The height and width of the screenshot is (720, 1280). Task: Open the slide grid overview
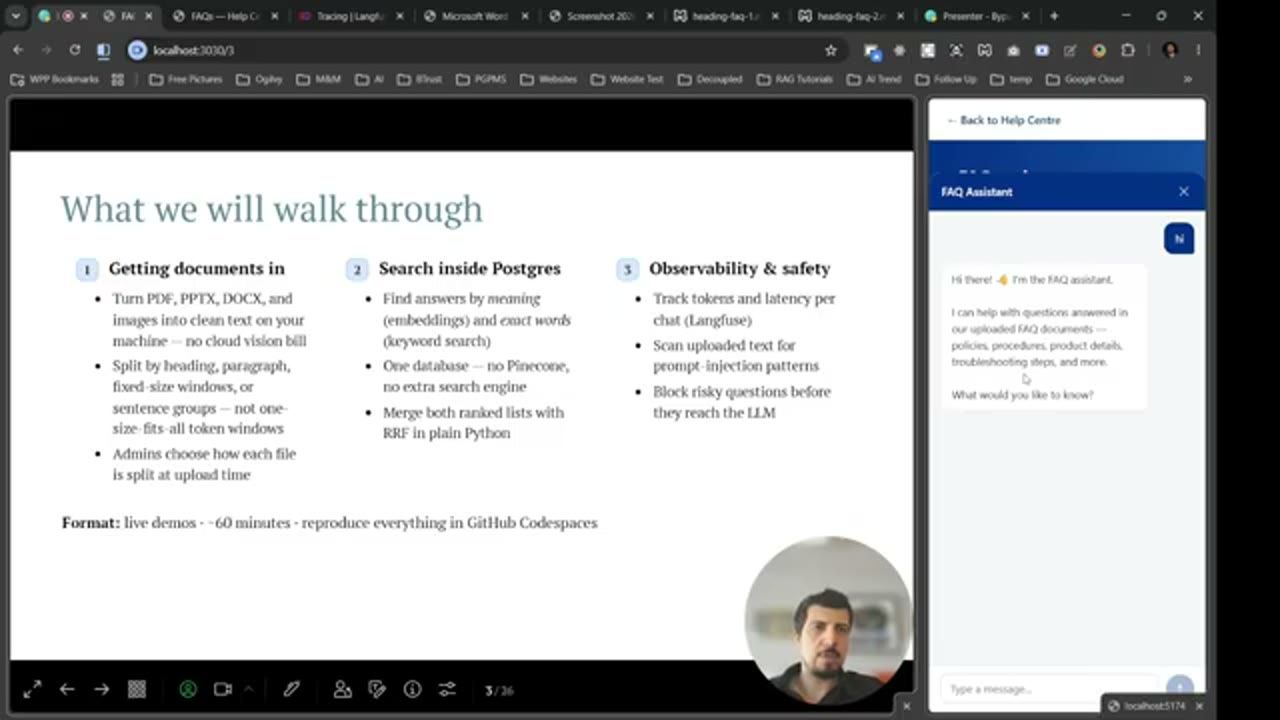(137, 689)
